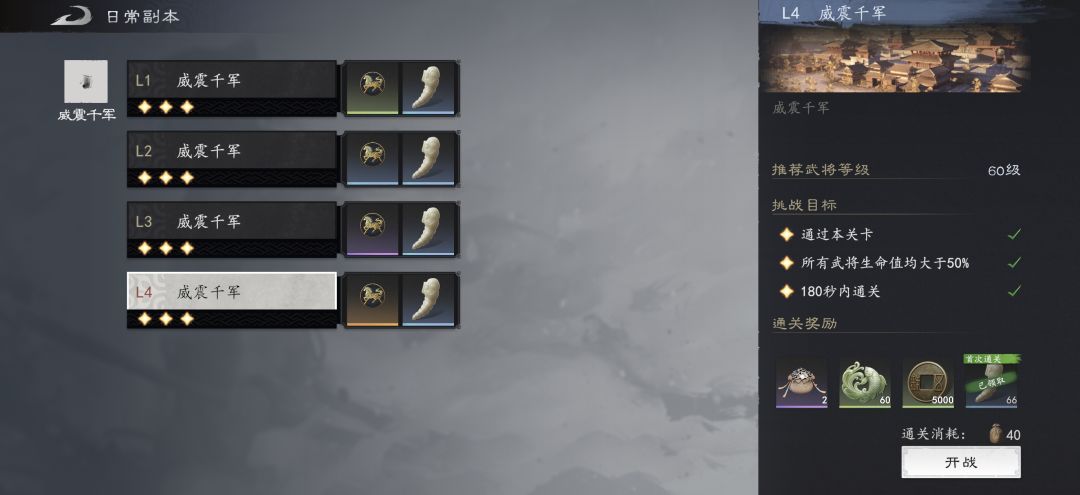Select the L3 威震千军 stage
Image resolution: width=1080 pixels, height=495 pixels.
pos(232,230)
